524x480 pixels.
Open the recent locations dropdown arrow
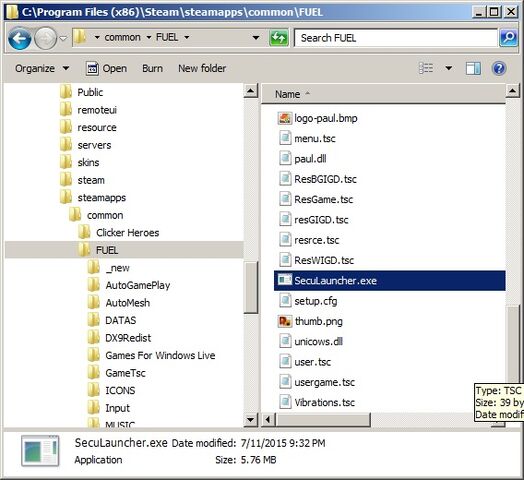(63, 38)
